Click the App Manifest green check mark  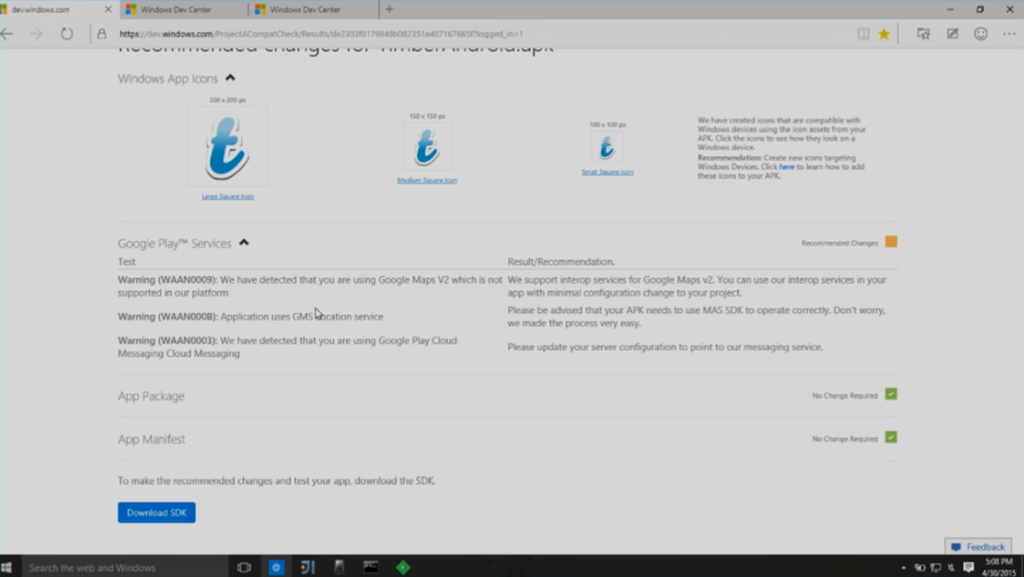click(891, 437)
